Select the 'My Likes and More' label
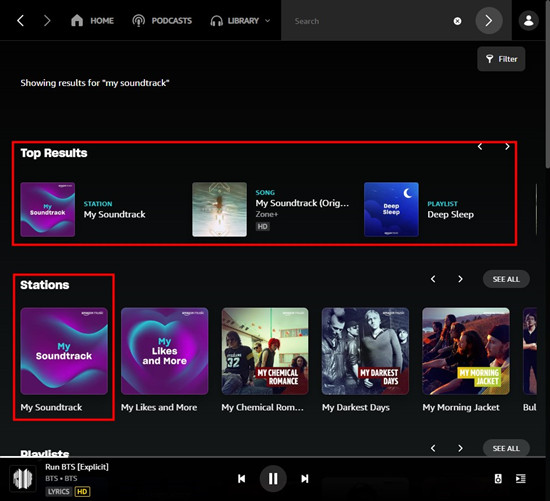This screenshot has width=550, height=501. click(x=159, y=407)
